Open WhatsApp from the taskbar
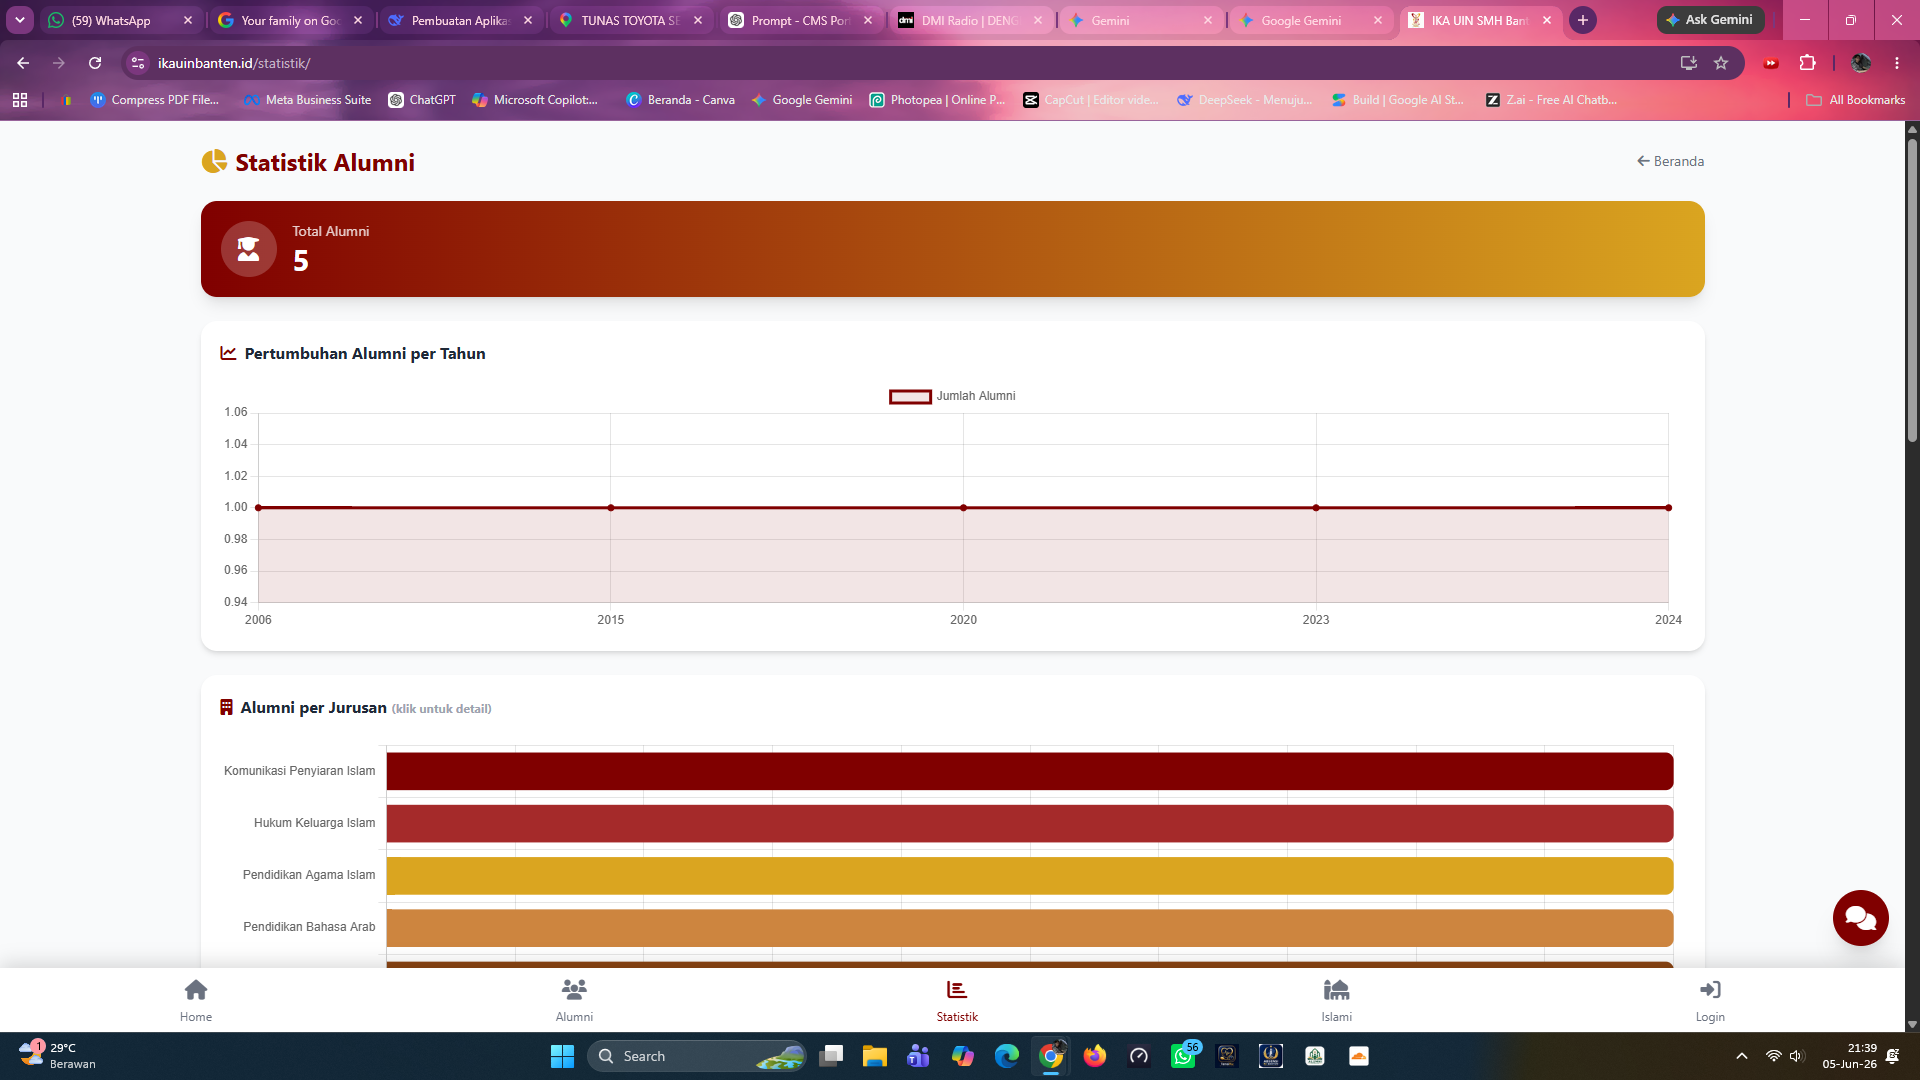 [1184, 1056]
